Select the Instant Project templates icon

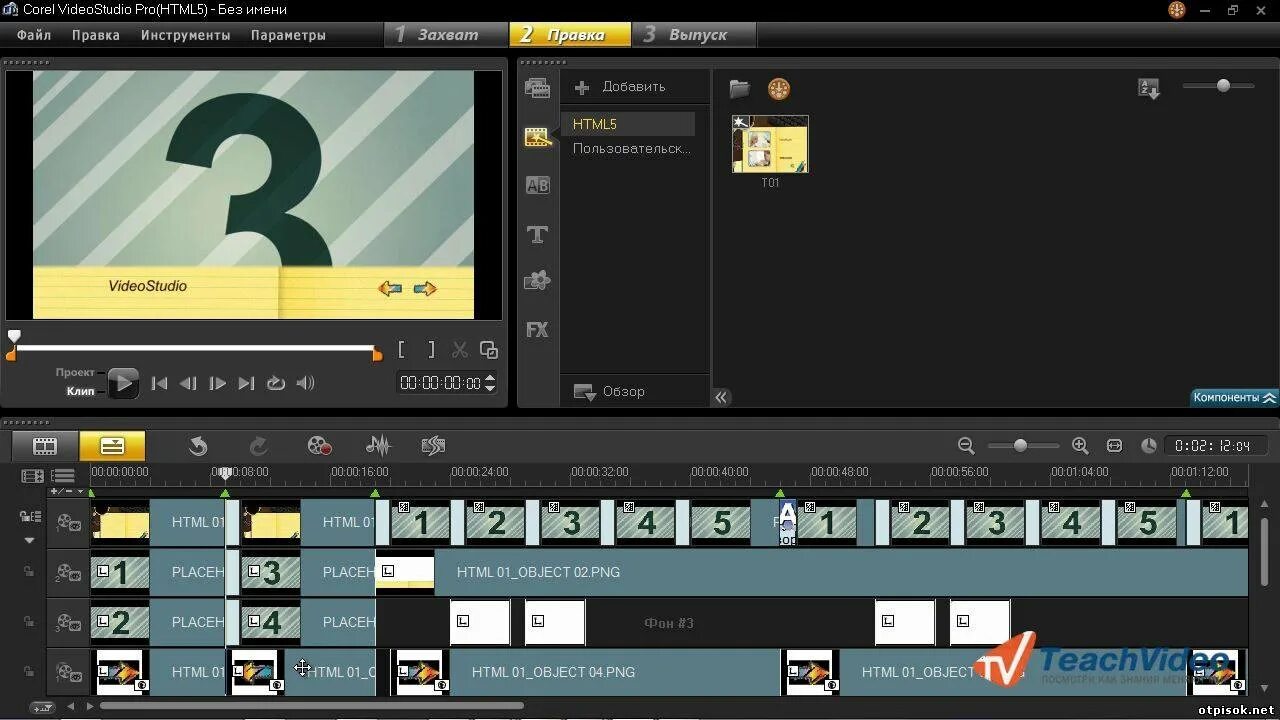(538, 137)
